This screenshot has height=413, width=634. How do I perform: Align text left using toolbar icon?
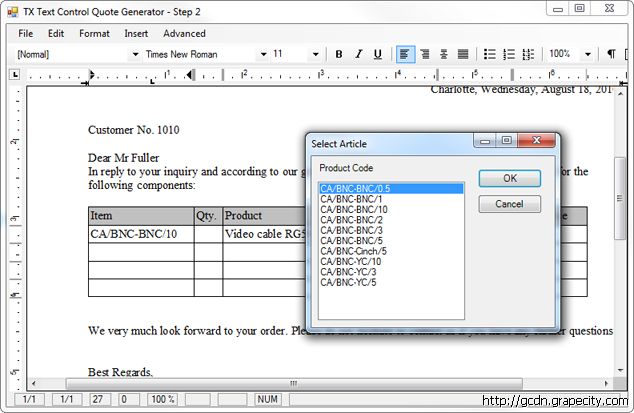(x=405, y=54)
